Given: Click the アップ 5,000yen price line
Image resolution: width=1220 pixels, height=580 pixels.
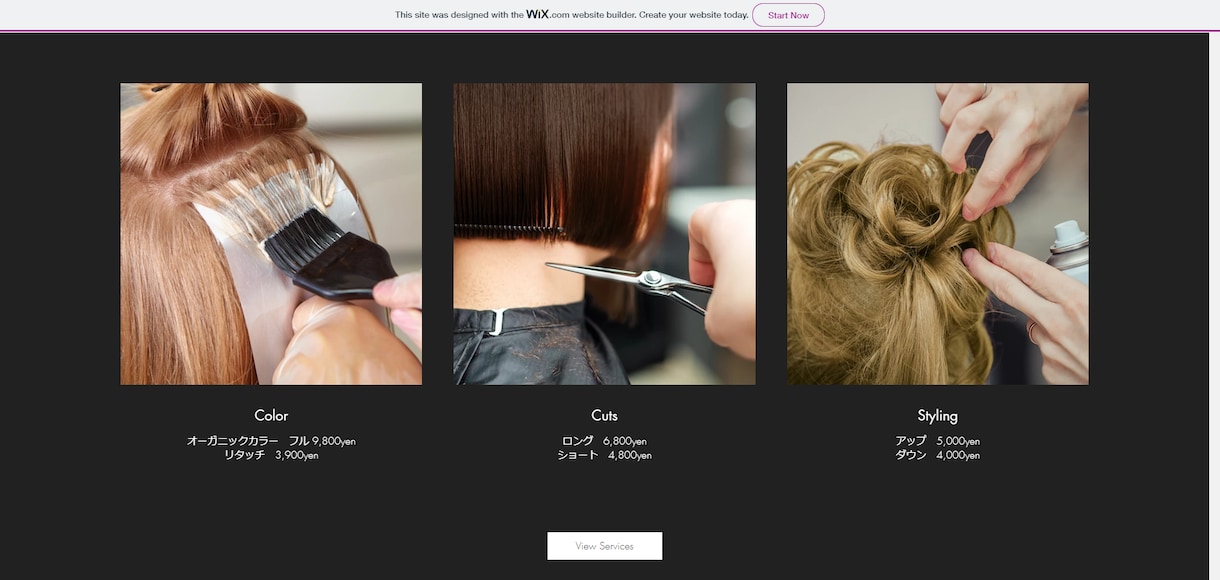Looking at the screenshot, I should point(938,441).
